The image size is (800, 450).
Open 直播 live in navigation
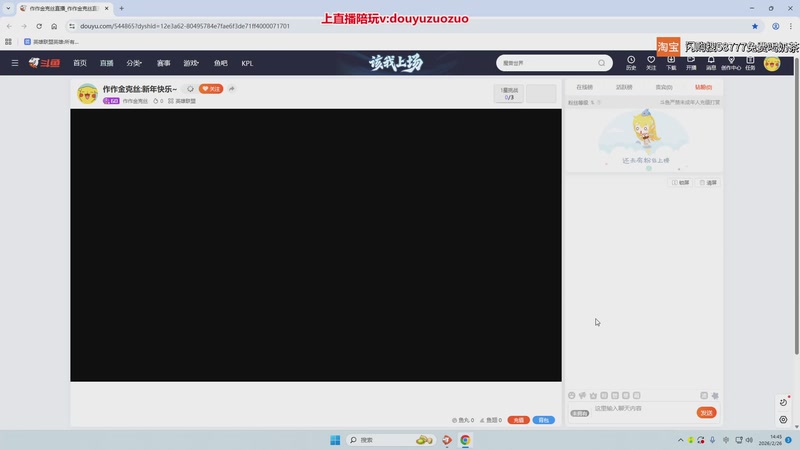(107, 63)
